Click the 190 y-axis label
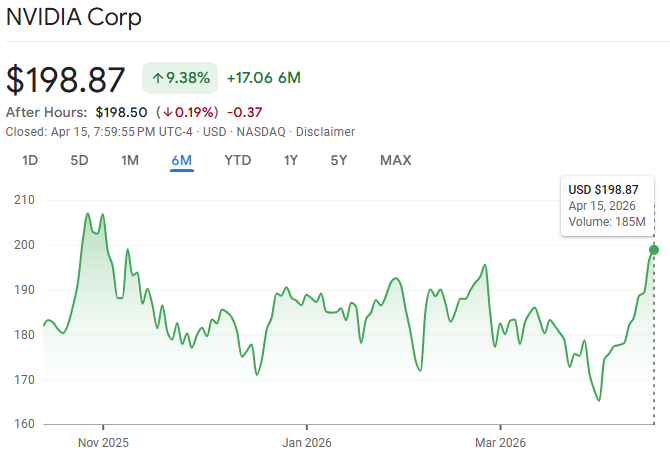This screenshot has width=670, height=462. tap(24, 290)
